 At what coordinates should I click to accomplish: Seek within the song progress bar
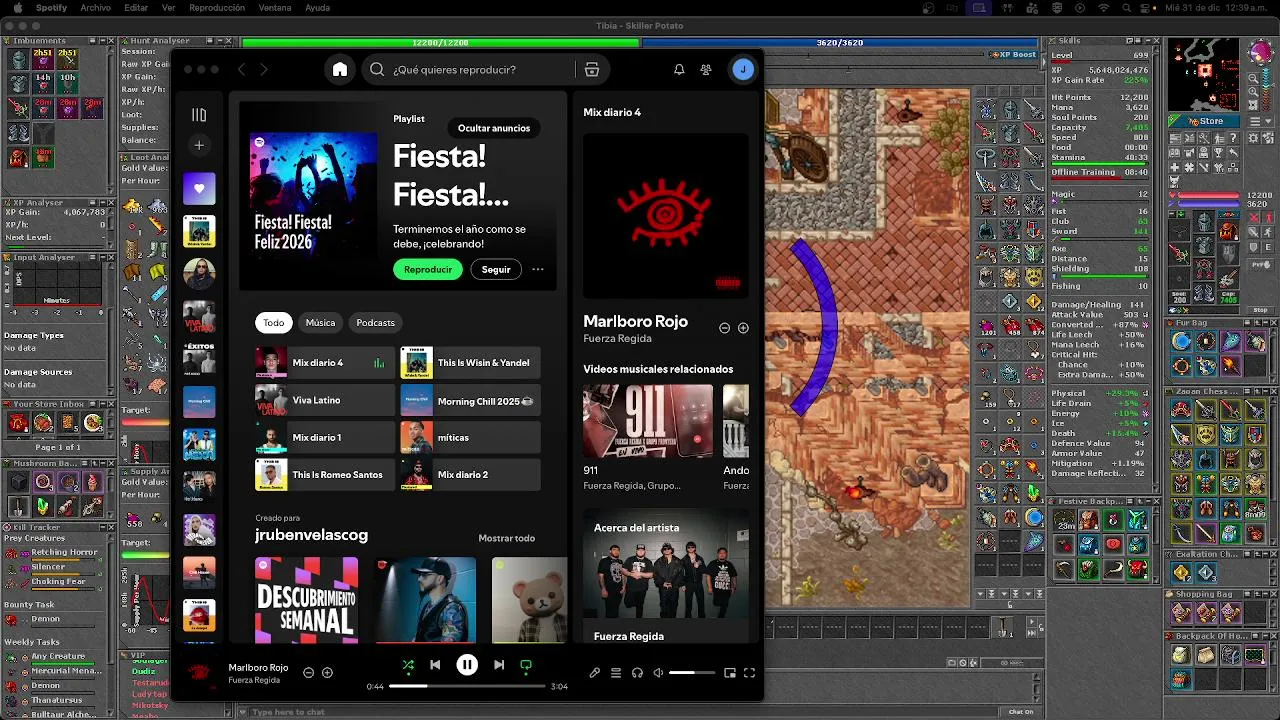pyautogui.click(x=467, y=686)
